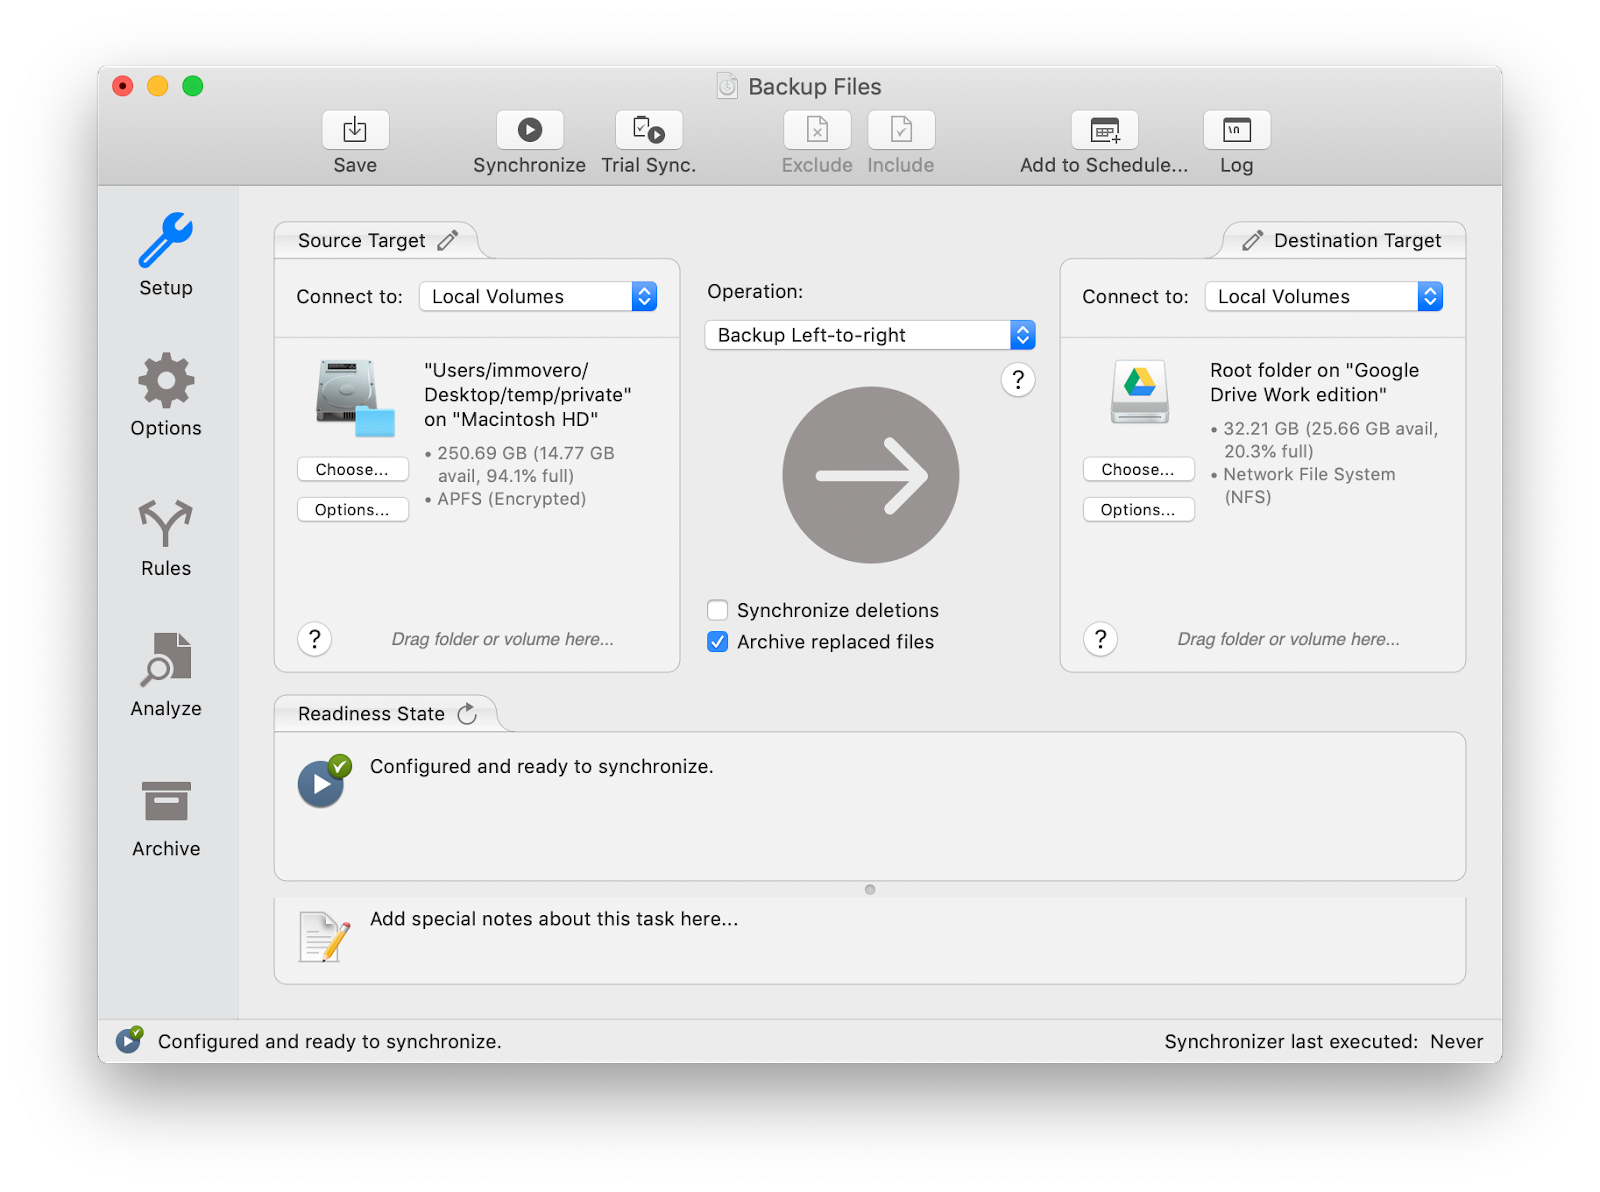Click Choose for the source folder
The height and width of the screenshot is (1192, 1600).
pos(352,468)
